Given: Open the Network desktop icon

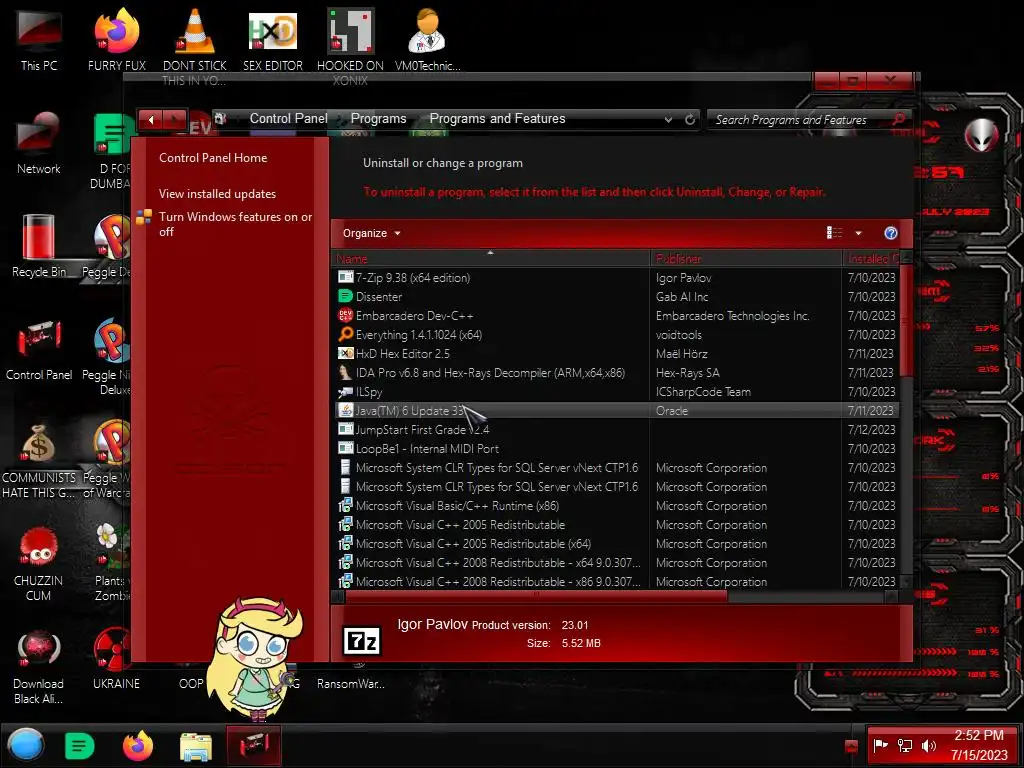Looking at the screenshot, I should tap(39, 144).
